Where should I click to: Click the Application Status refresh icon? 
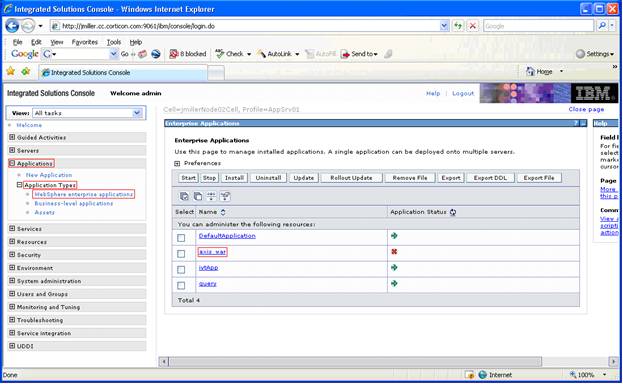coord(453,212)
